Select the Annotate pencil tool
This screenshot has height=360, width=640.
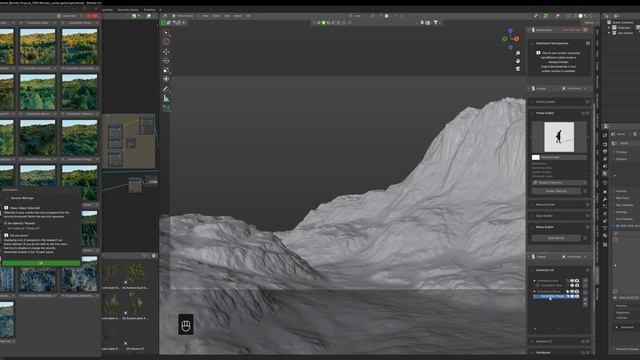pos(166,89)
